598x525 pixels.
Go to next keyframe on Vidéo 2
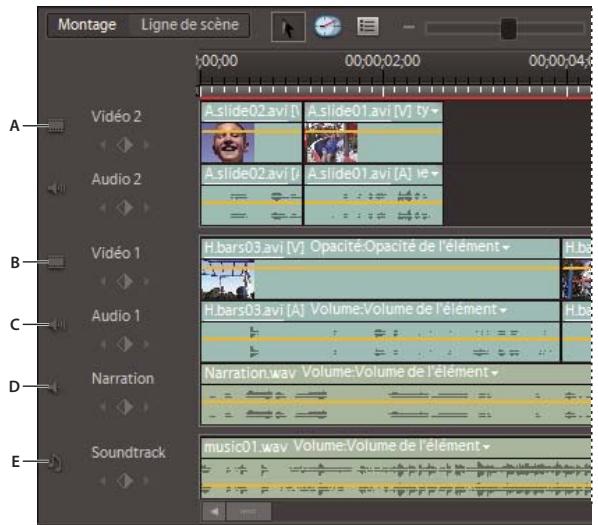[x=146, y=145]
